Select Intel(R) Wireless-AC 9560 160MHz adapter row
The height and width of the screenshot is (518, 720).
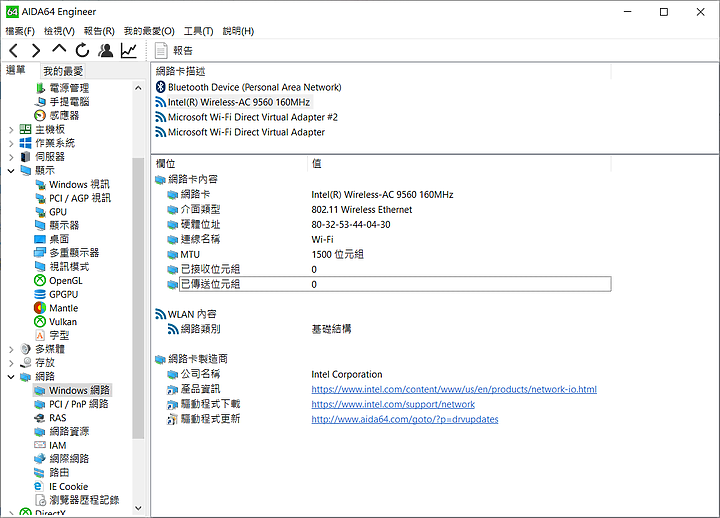(234, 102)
